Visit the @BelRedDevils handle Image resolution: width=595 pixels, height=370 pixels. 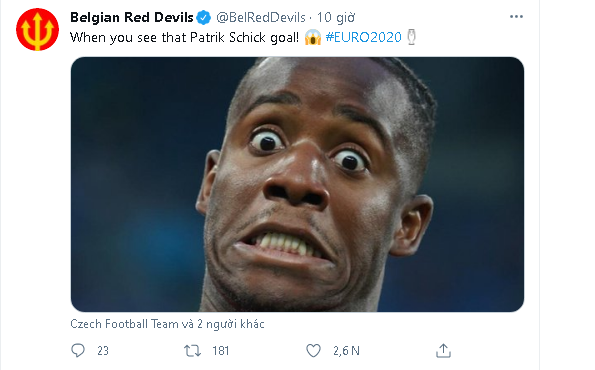click(261, 17)
